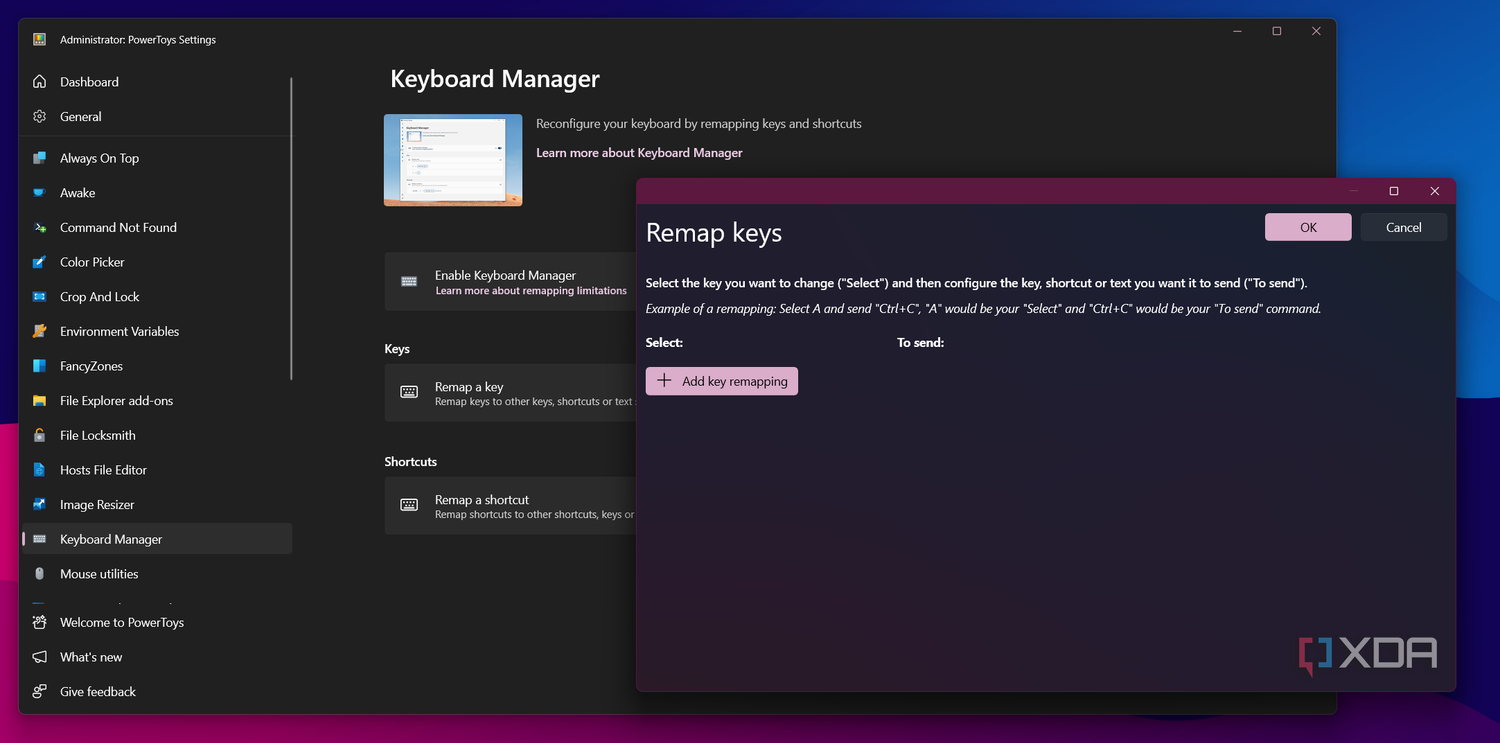Open the Dashboard page
1500x743 pixels.
(x=157, y=82)
